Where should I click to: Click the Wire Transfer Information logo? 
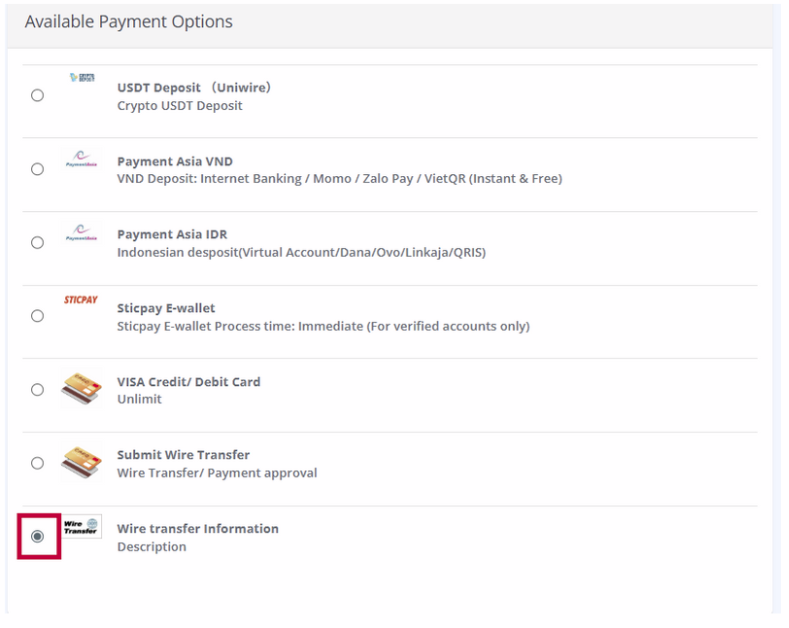(x=81, y=527)
